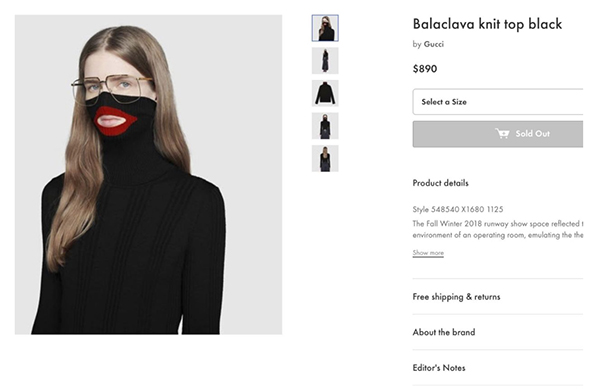Click the Sold Out label text
Screen dimensions: 600x389
[x=532, y=133]
